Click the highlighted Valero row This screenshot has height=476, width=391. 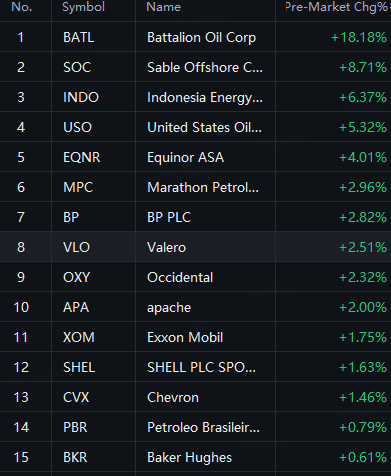195,247
